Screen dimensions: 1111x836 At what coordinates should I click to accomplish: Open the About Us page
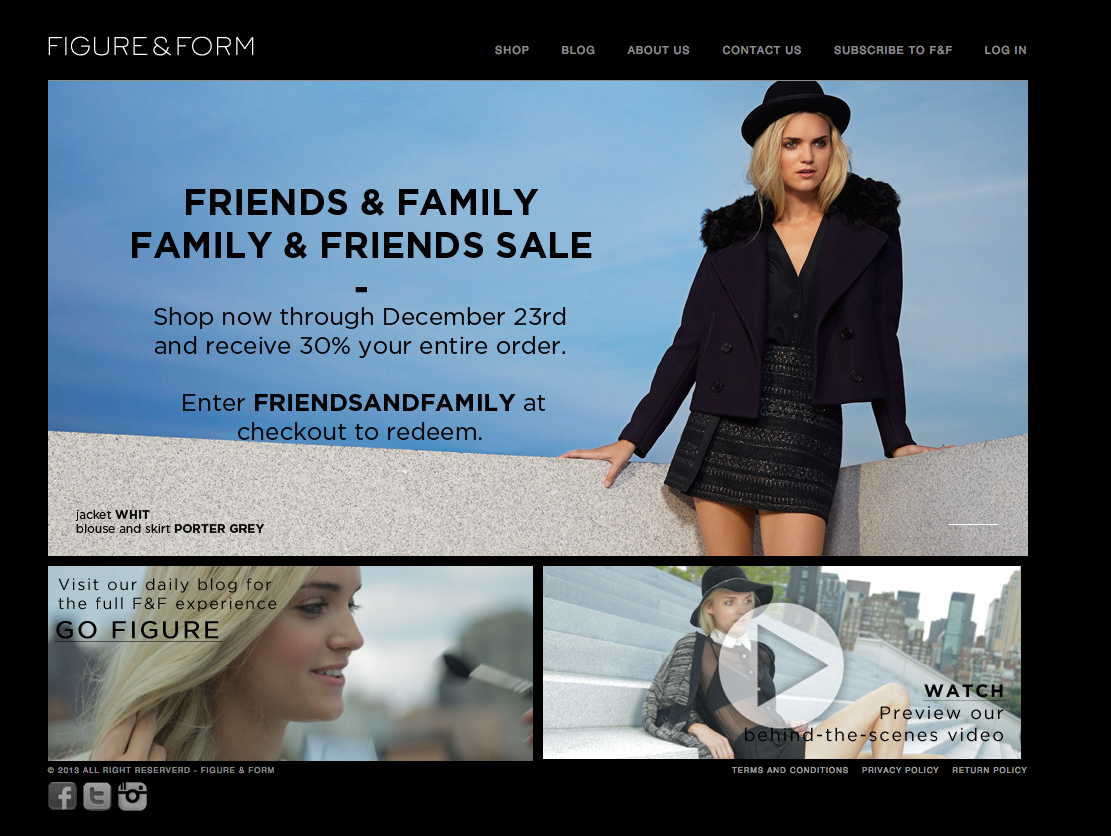pos(658,50)
